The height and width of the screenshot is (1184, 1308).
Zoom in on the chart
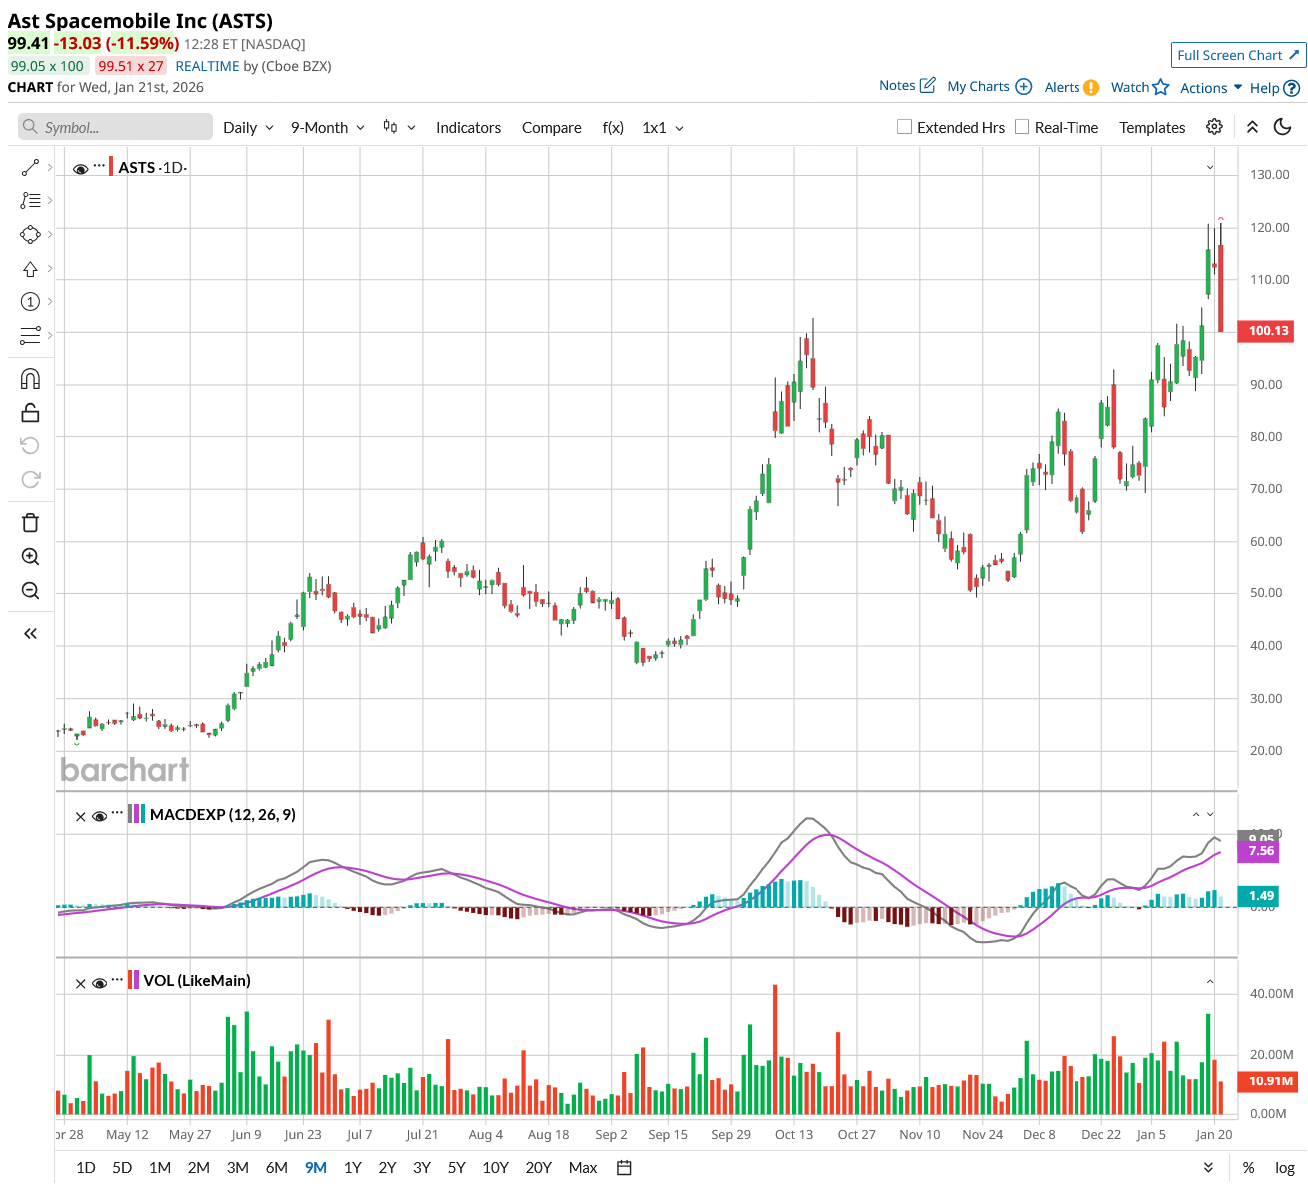click(x=30, y=557)
